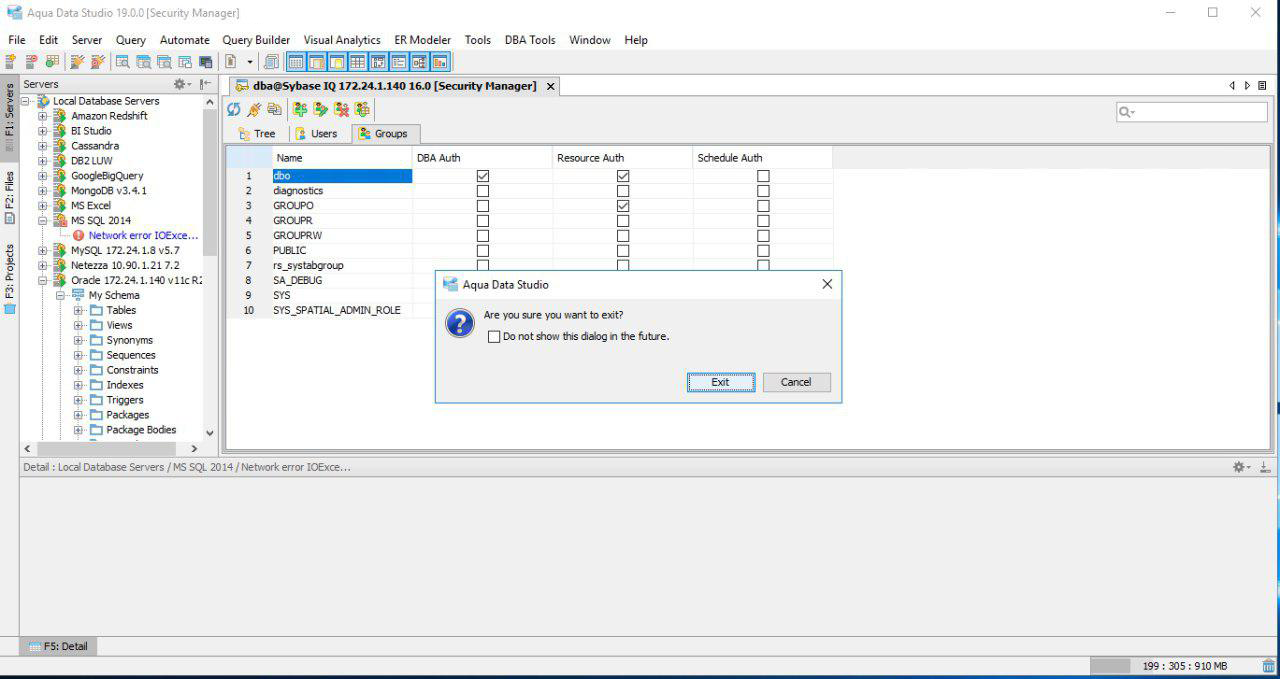1280x679 pixels.
Task: Expand the Tables folder
Action: click(79, 311)
